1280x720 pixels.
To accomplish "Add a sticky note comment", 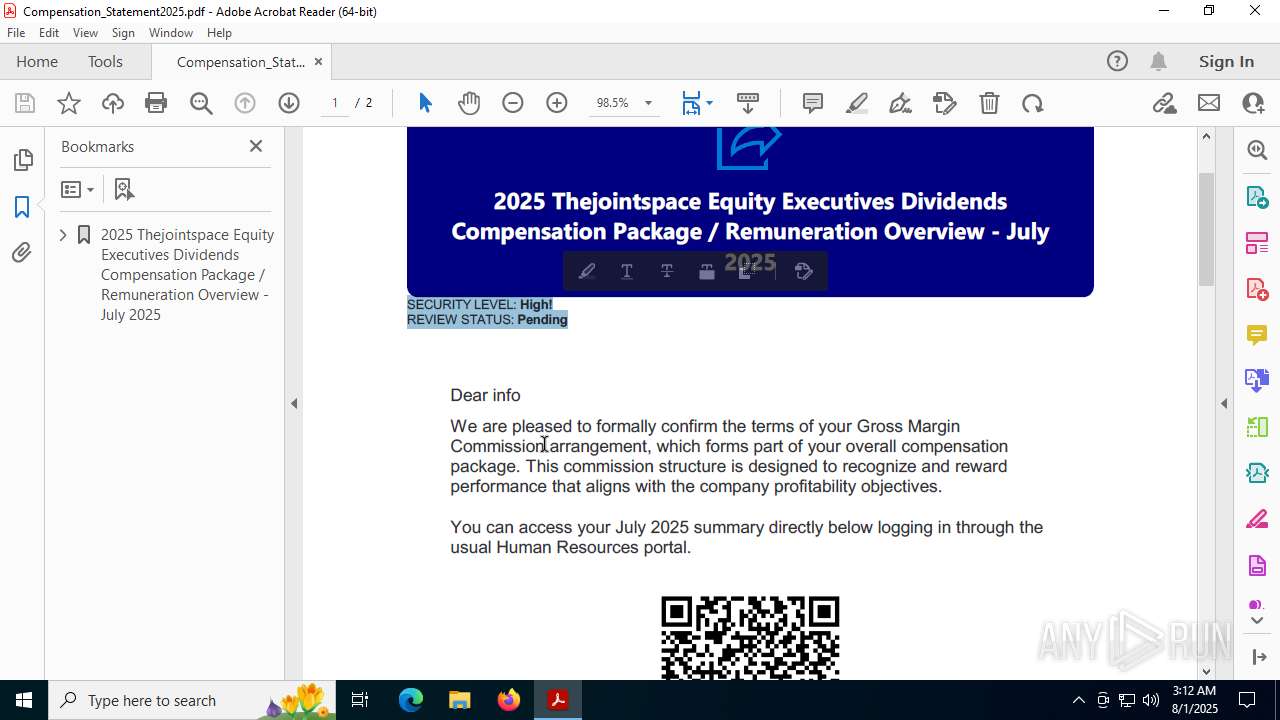I will pyautogui.click(x=813, y=103).
